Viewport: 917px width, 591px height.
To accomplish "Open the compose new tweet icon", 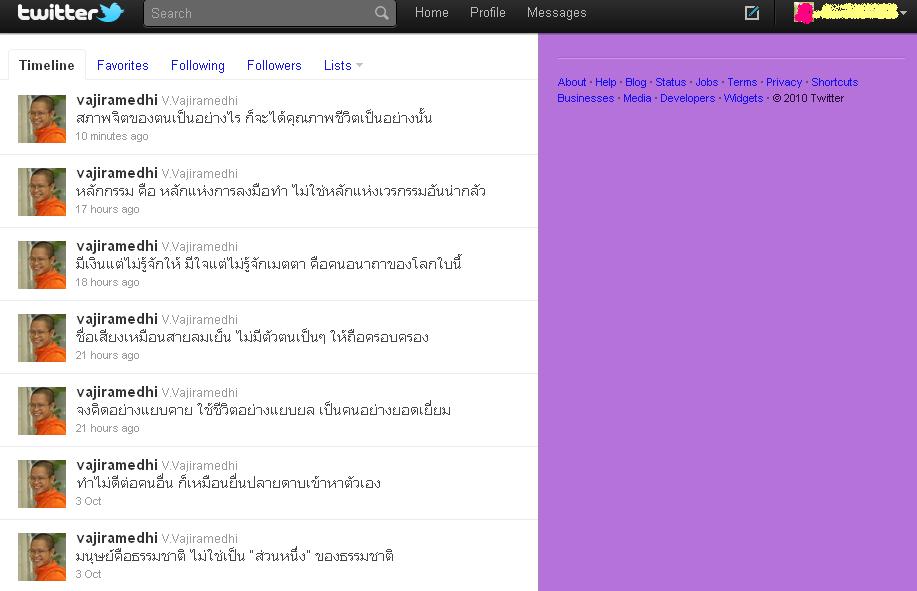I will click(751, 13).
